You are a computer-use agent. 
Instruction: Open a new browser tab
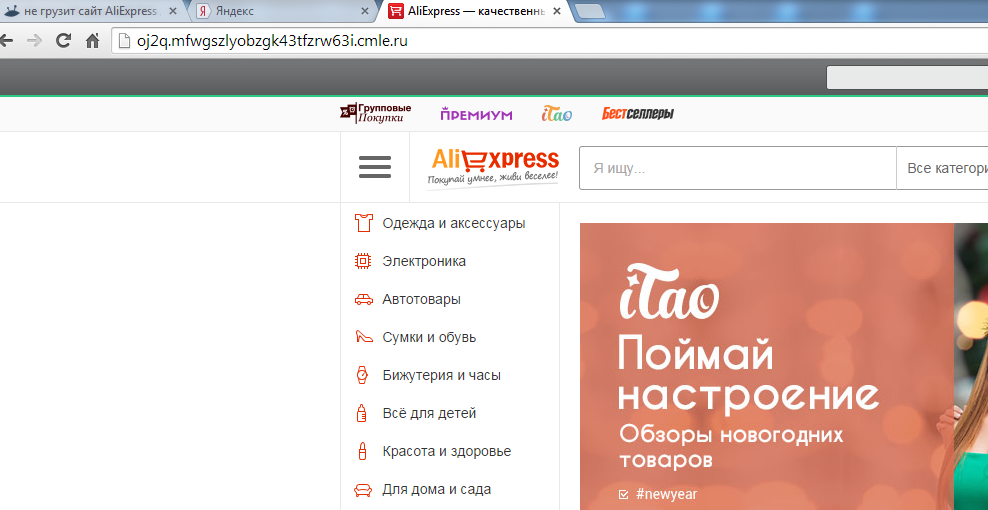590,11
